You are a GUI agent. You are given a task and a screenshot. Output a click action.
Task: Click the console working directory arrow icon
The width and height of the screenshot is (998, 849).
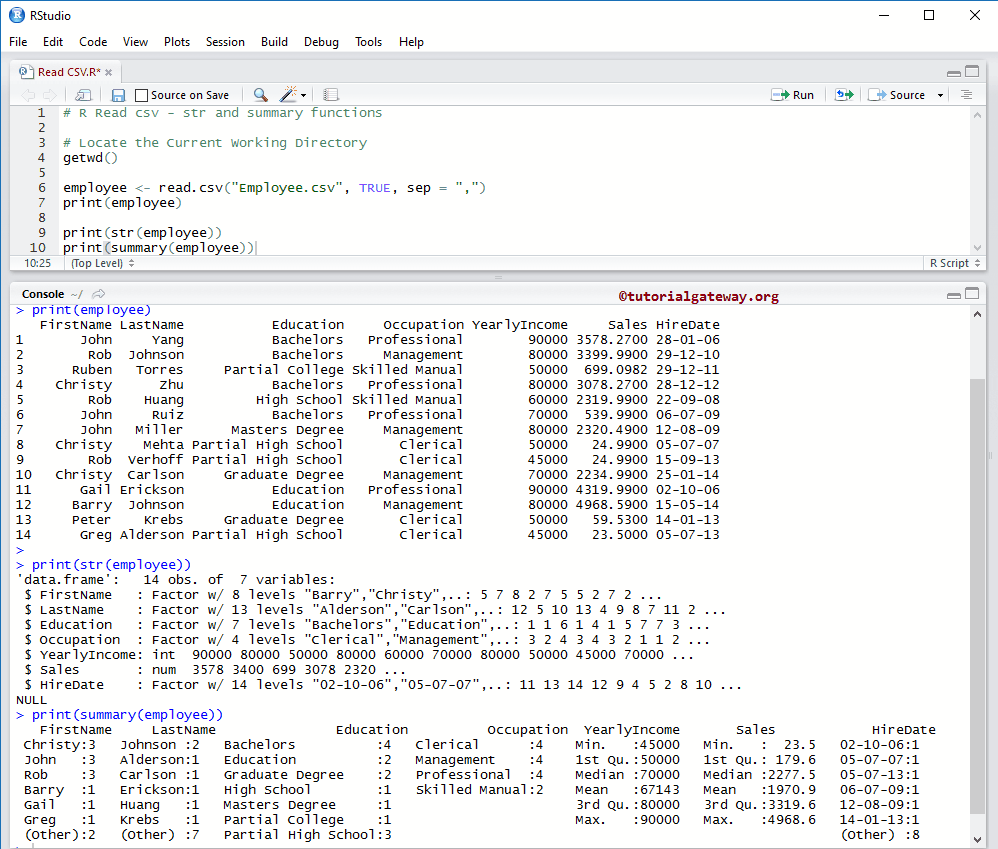98,294
